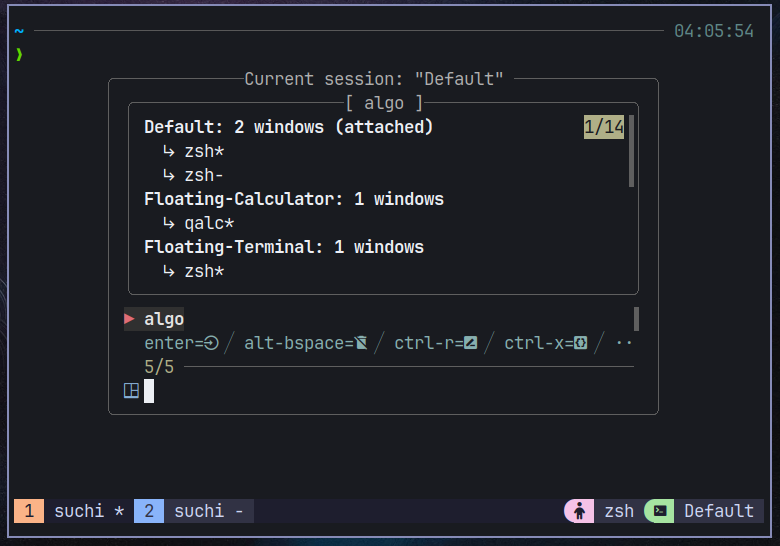The height and width of the screenshot is (546, 780).
Task: Switch to tmux window 2 suchi
Action: coord(194,511)
